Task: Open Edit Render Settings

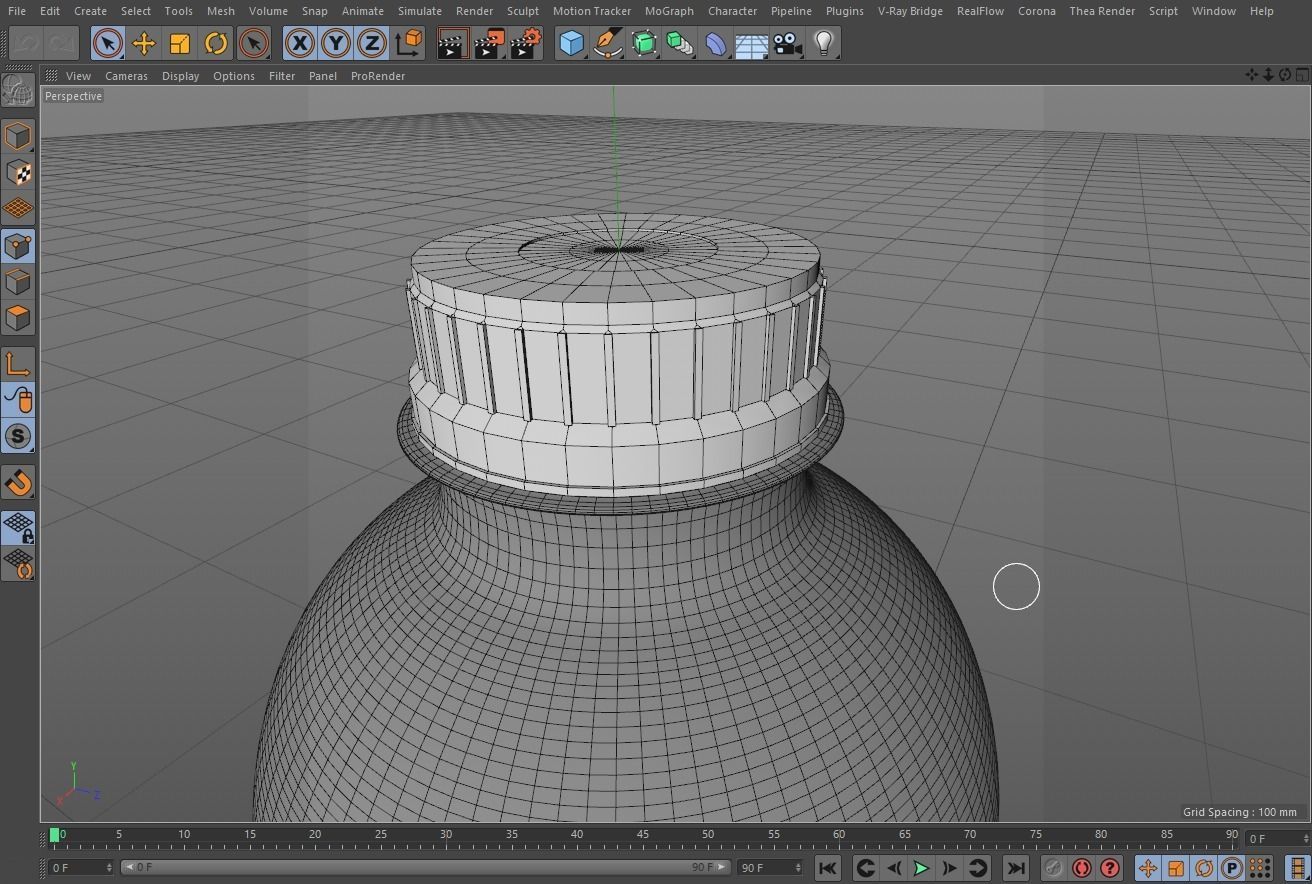Action: [x=526, y=43]
